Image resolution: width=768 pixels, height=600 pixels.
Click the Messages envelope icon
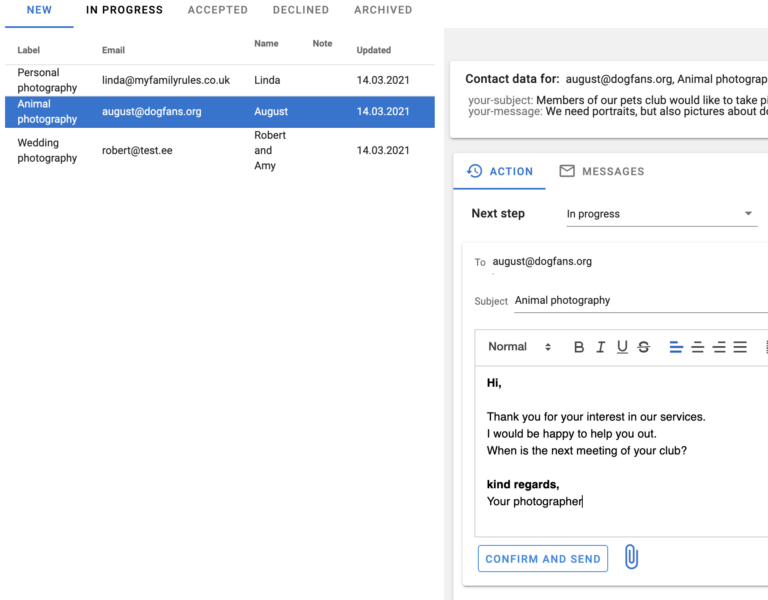click(x=567, y=170)
